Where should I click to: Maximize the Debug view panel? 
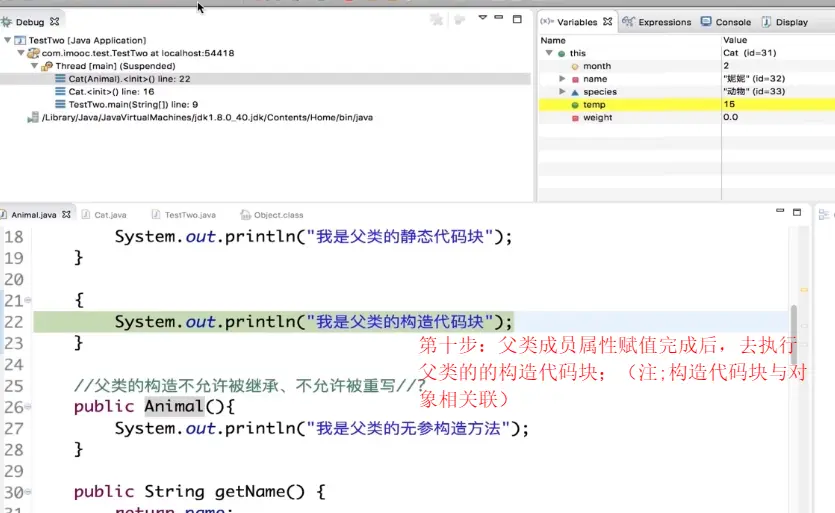point(517,19)
